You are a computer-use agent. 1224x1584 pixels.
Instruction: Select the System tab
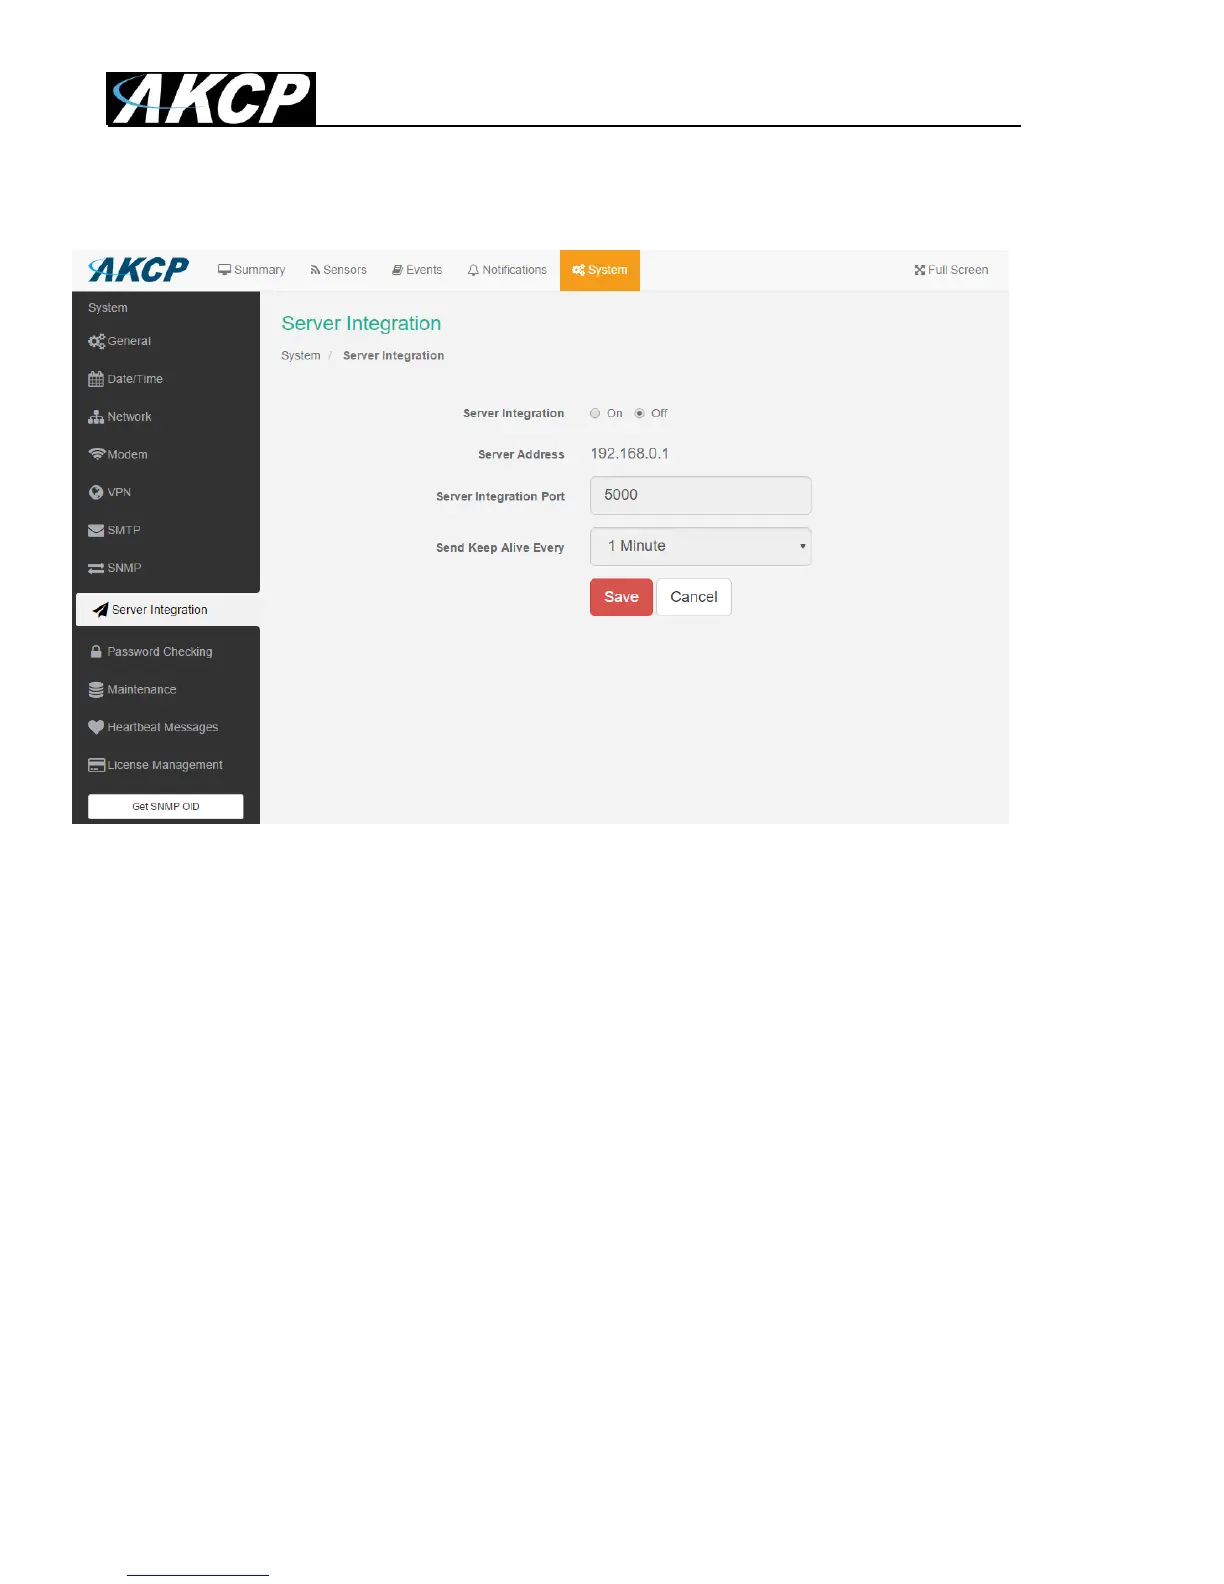tap(600, 270)
